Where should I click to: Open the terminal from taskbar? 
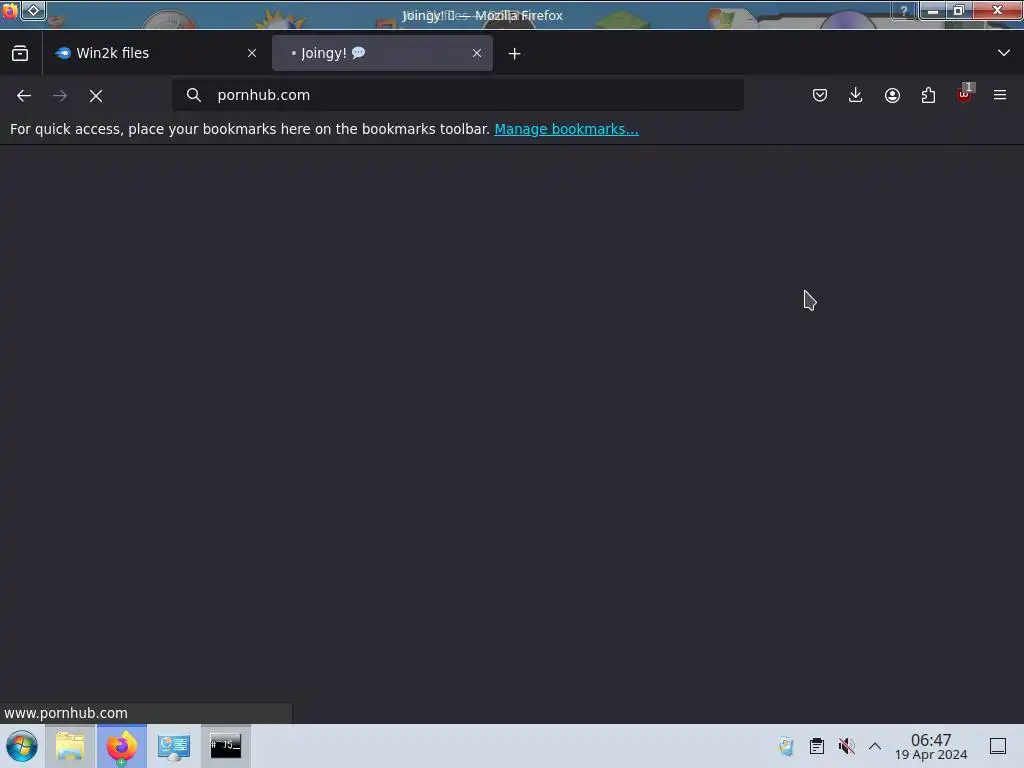225,746
